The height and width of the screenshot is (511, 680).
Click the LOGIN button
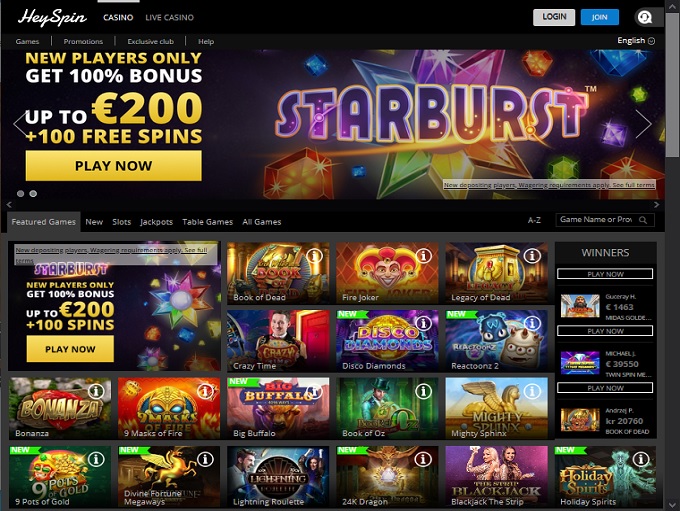pos(554,17)
